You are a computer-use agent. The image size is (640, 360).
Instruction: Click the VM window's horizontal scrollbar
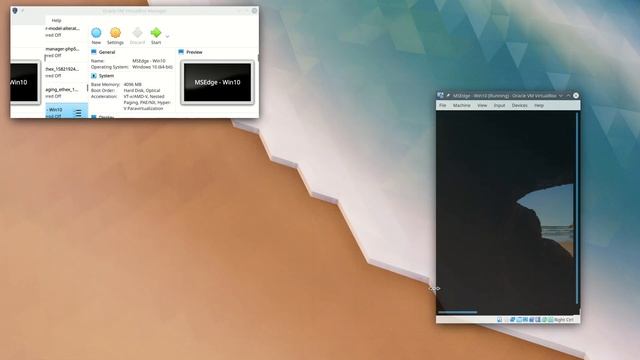tap(458, 312)
